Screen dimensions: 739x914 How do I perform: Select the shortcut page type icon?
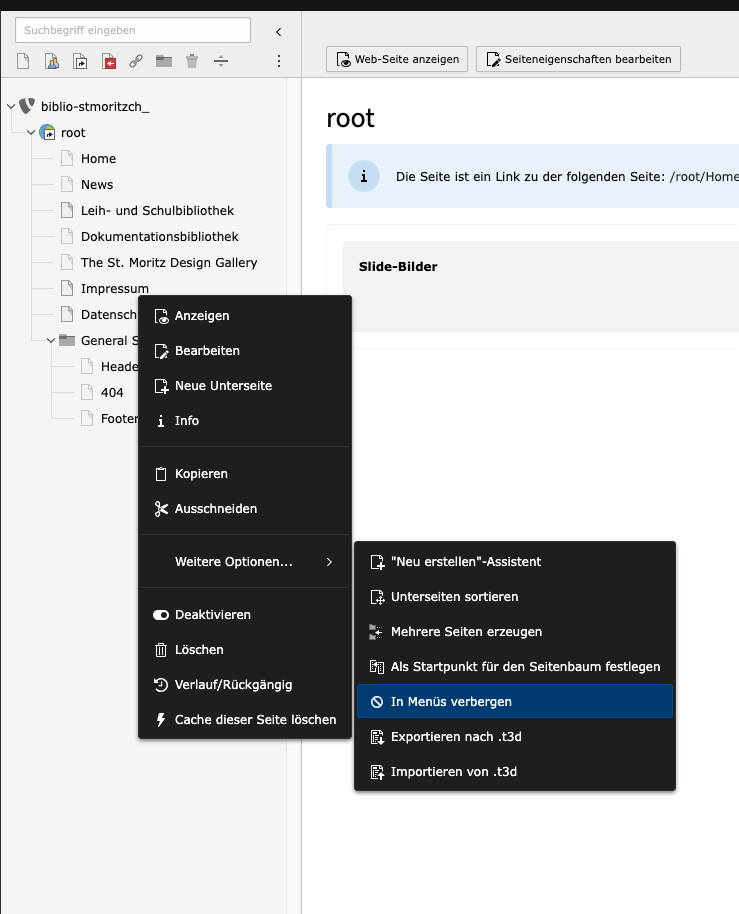[x=80, y=62]
